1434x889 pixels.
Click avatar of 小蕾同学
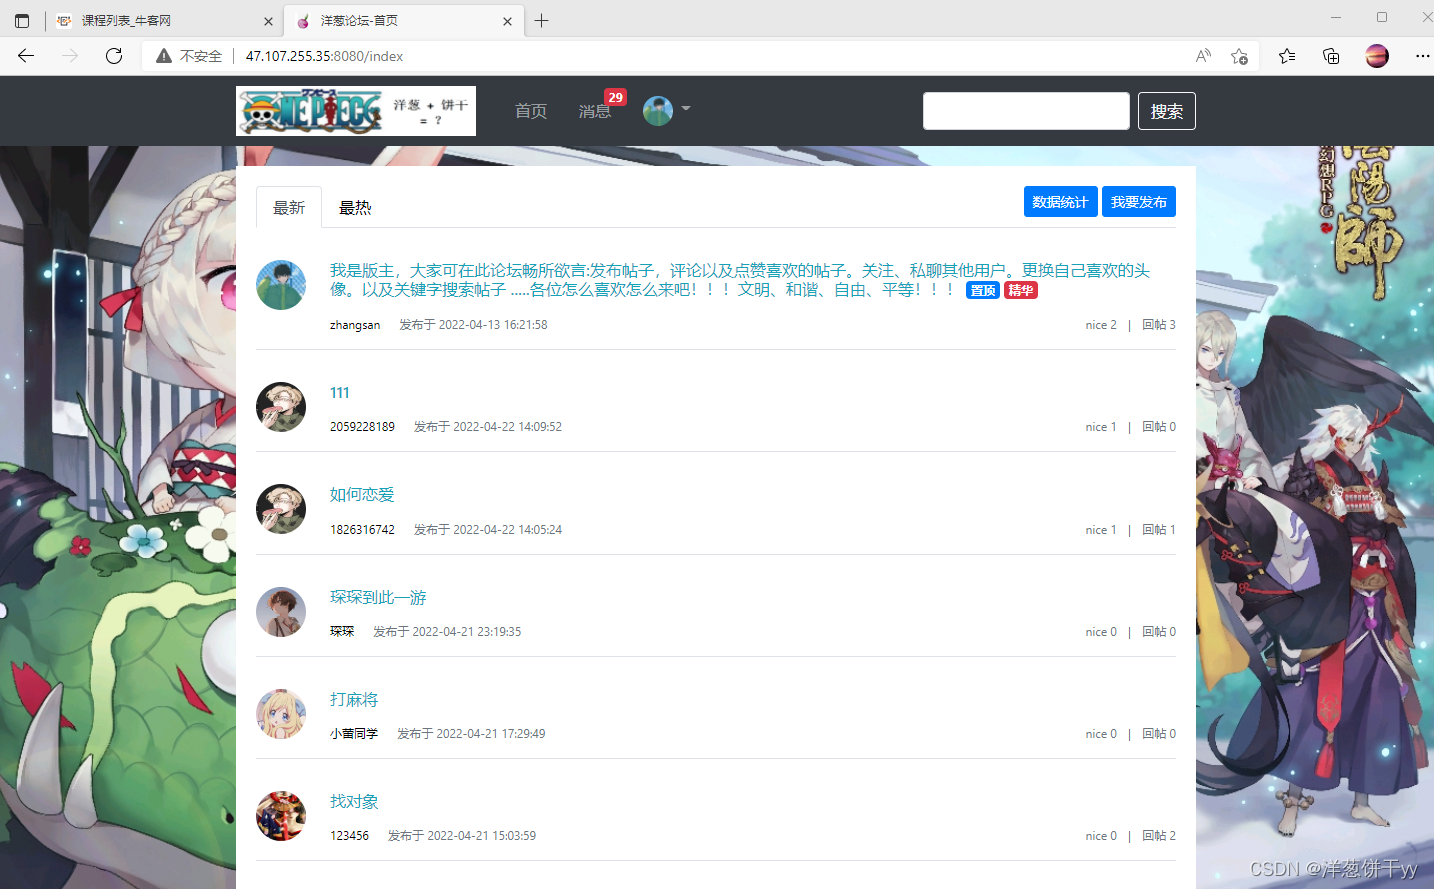click(x=281, y=714)
